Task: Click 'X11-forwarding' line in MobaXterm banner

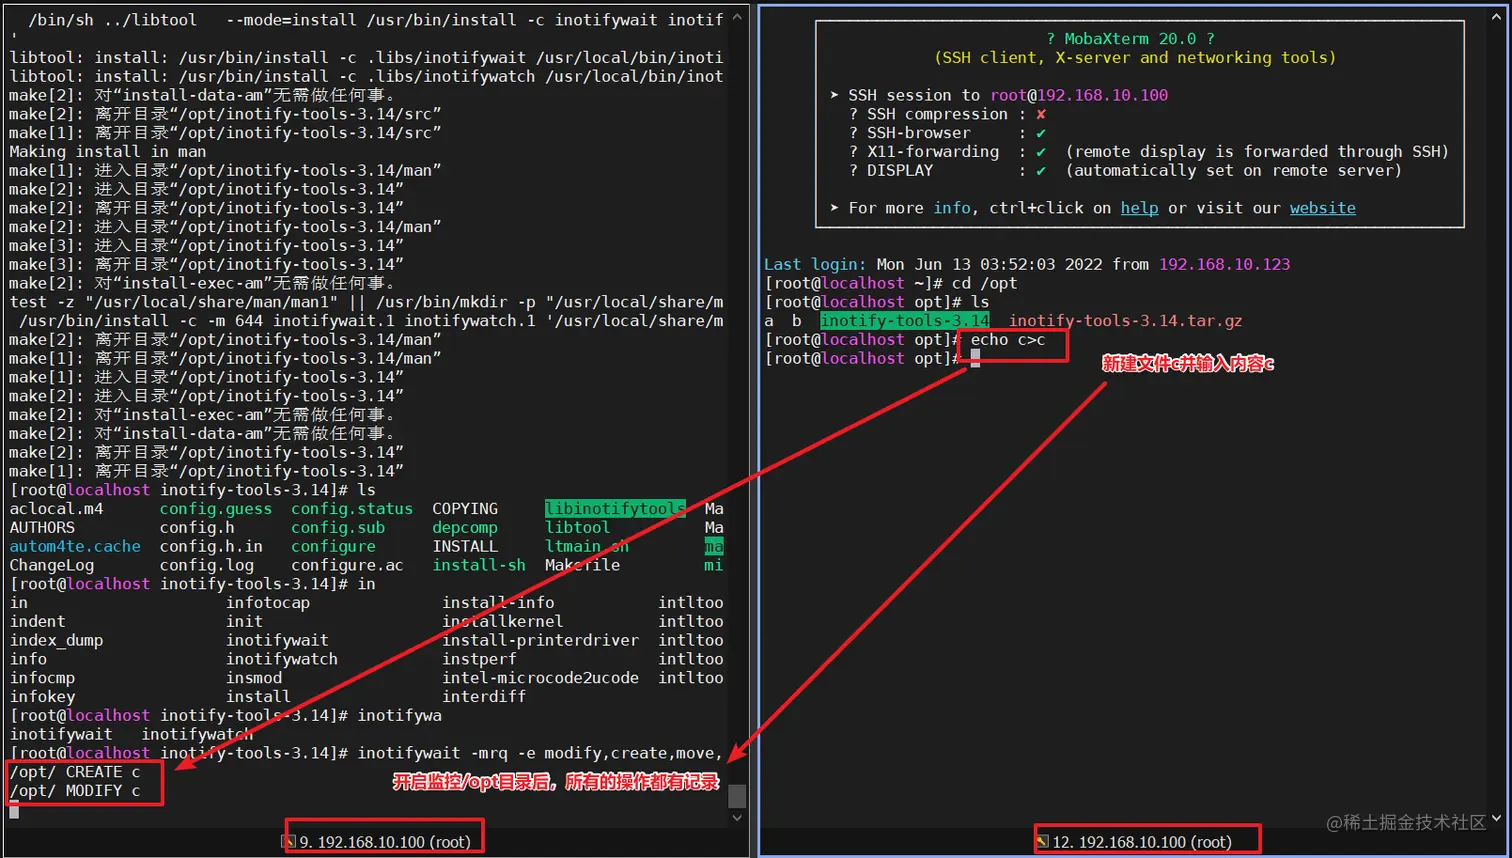Action: (1150, 152)
